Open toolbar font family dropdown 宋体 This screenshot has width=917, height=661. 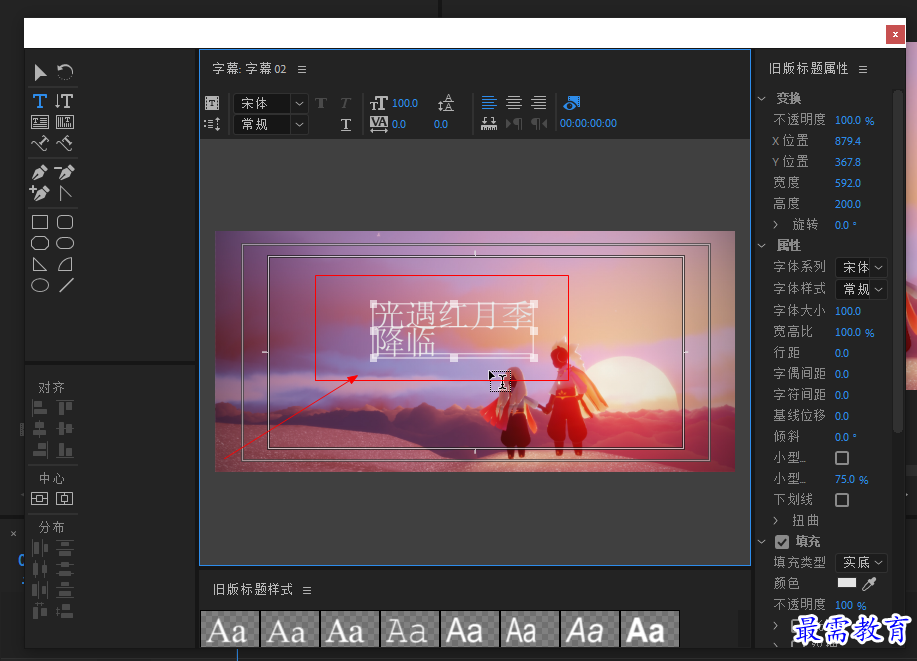pyautogui.click(x=270, y=104)
